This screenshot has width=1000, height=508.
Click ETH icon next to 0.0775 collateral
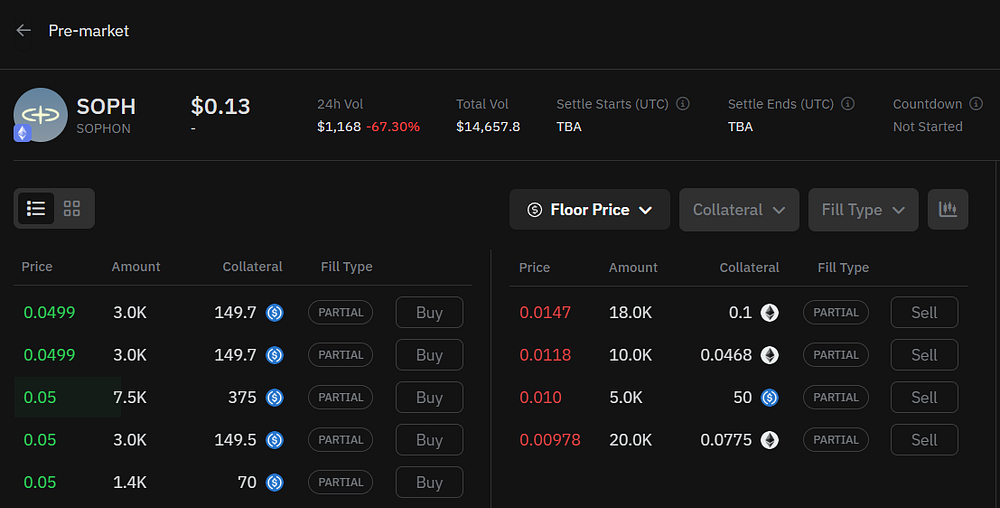[770, 440]
